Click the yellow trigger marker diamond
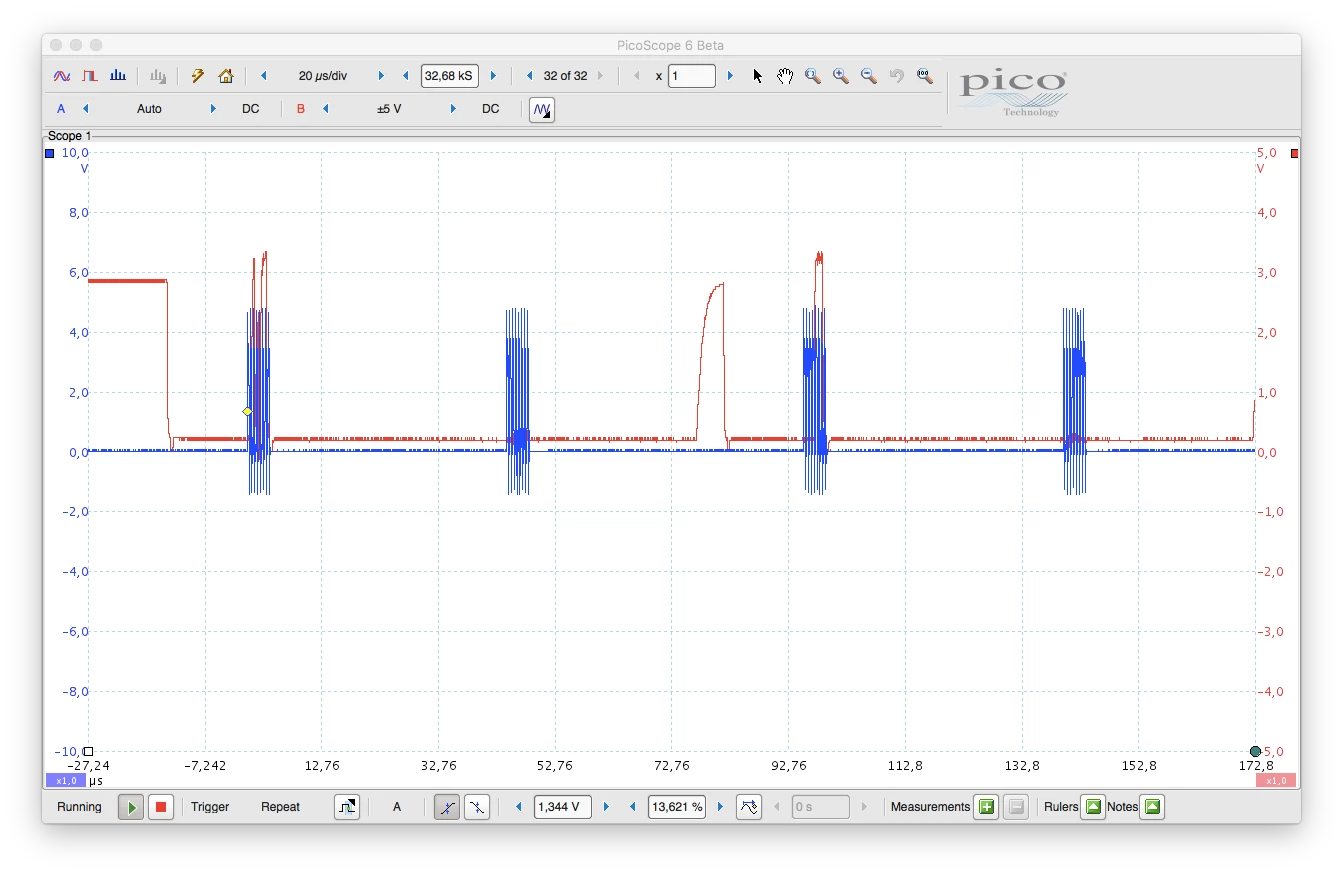1343x874 pixels. 247,411
